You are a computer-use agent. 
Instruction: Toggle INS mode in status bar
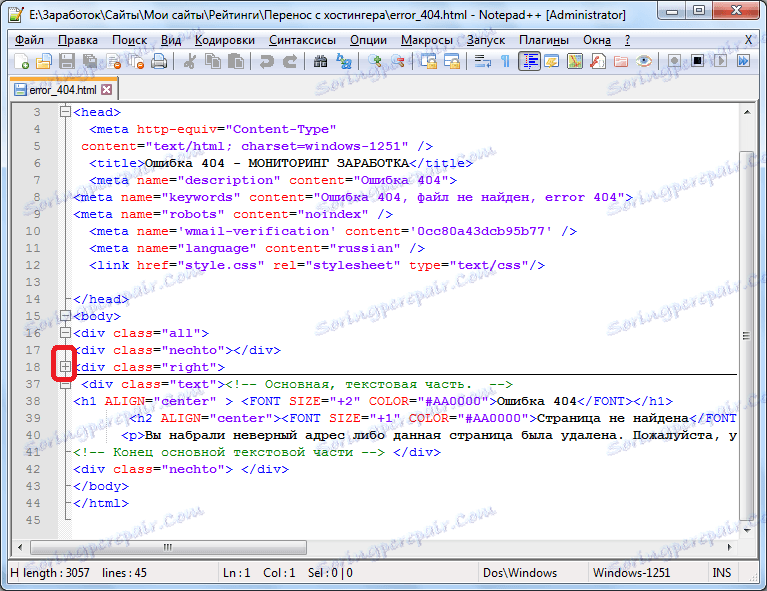coord(722,572)
